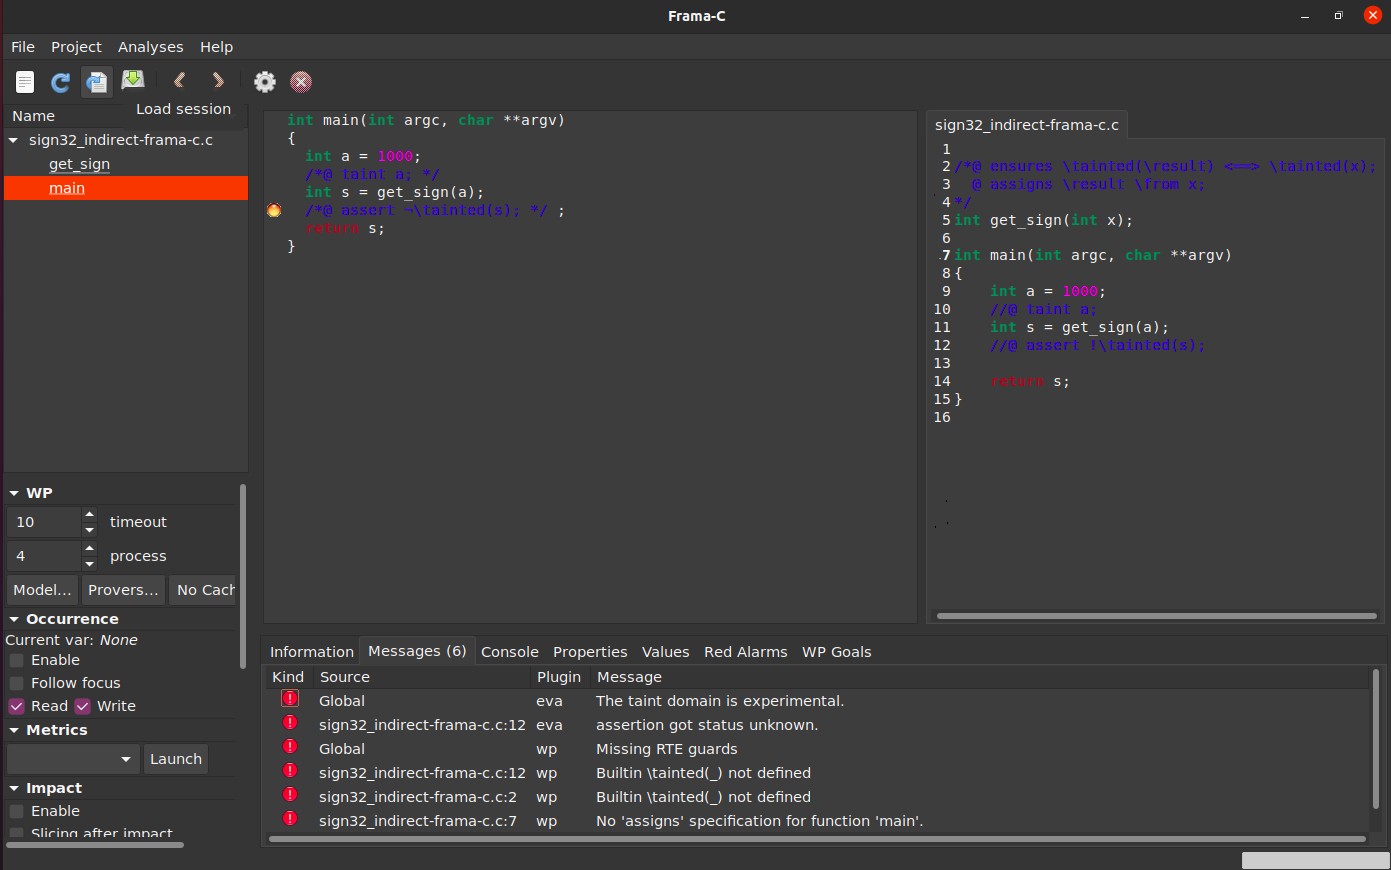The height and width of the screenshot is (870, 1391).
Task: Click the warning icon of the c.c:7 message
Action: tap(290, 819)
